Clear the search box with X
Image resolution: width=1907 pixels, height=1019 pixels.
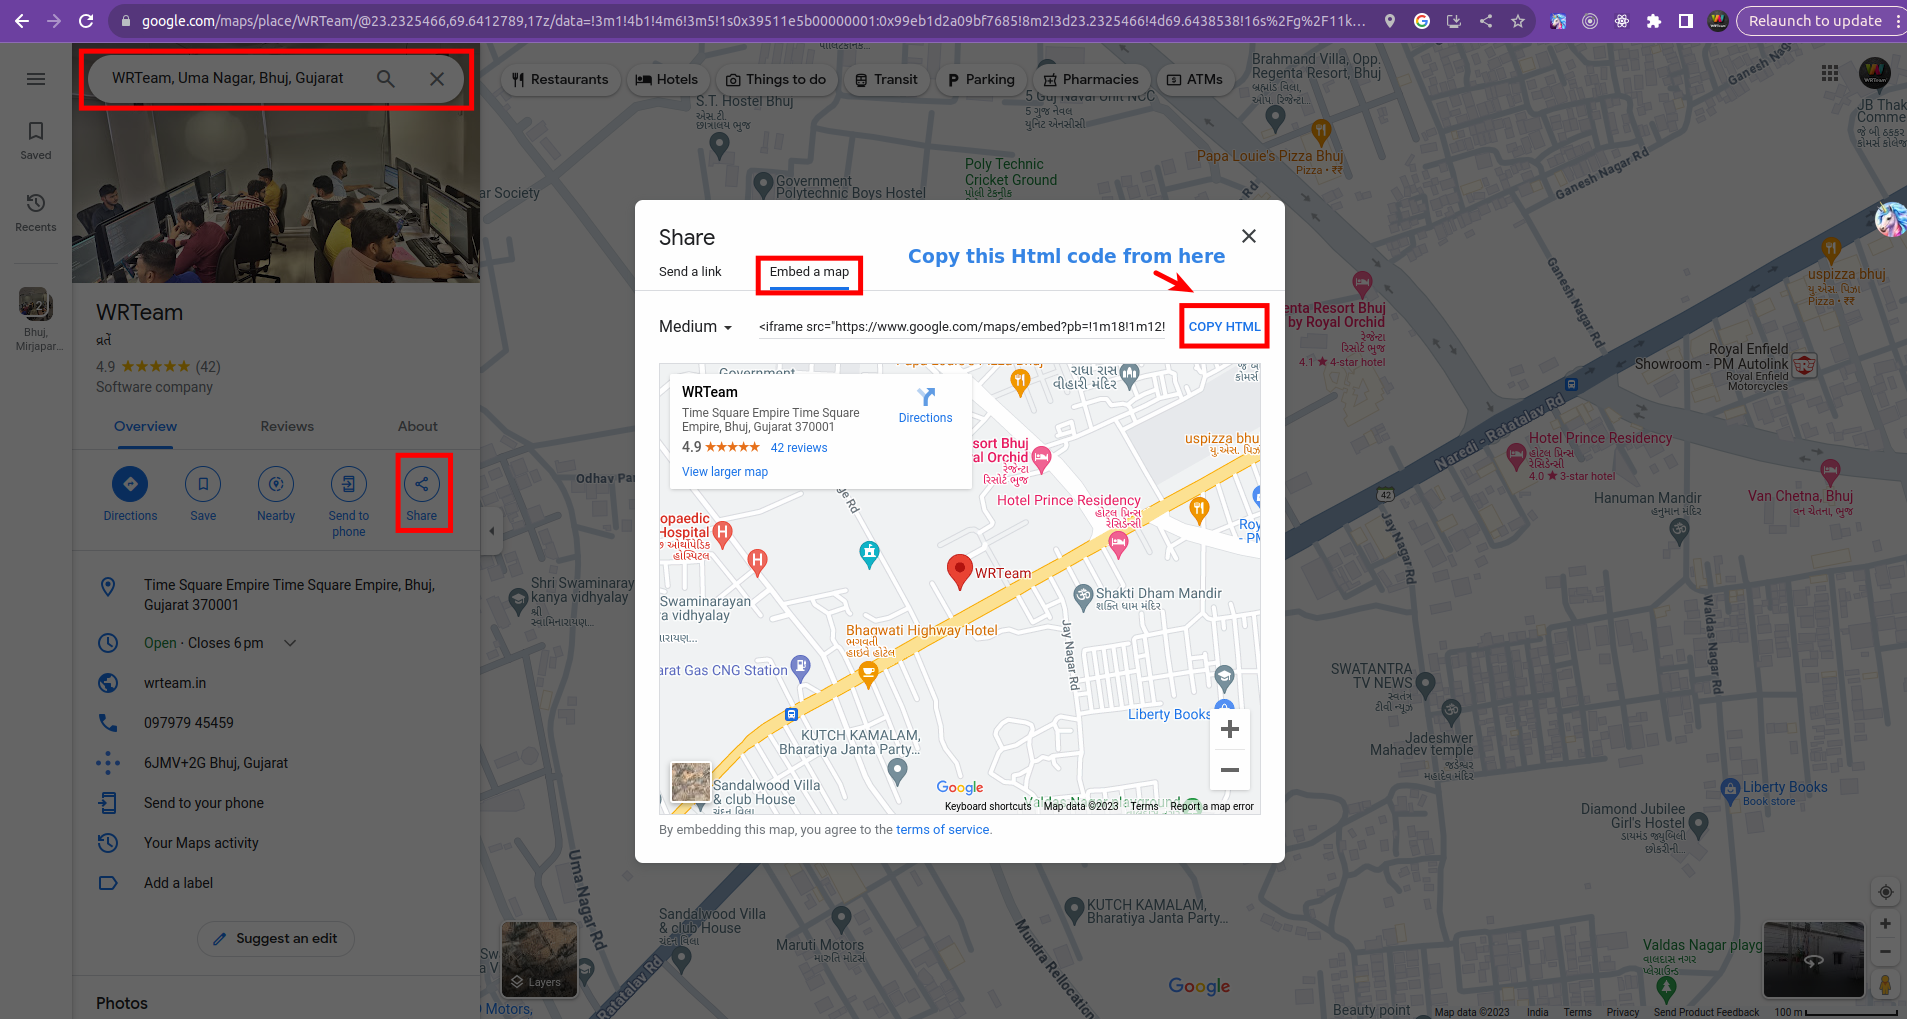pyautogui.click(x=437, y=78)
